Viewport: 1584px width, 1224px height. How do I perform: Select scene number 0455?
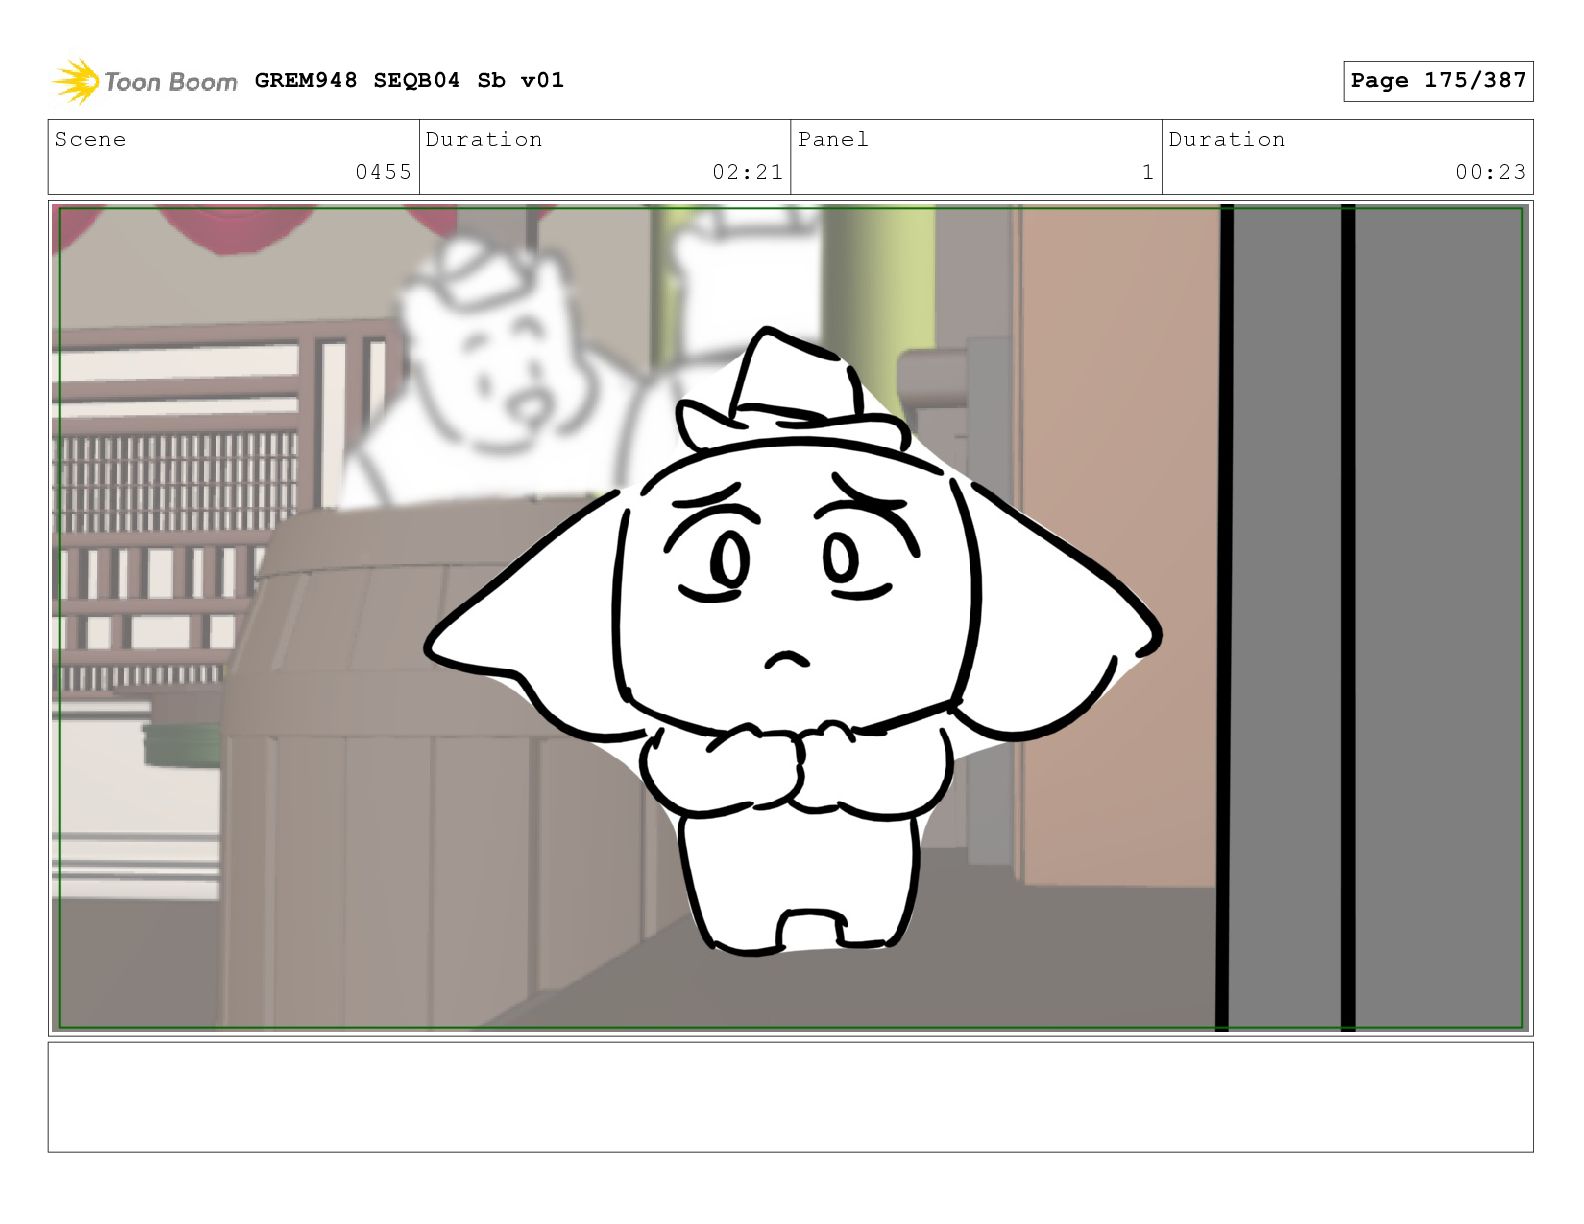[384, 172]
